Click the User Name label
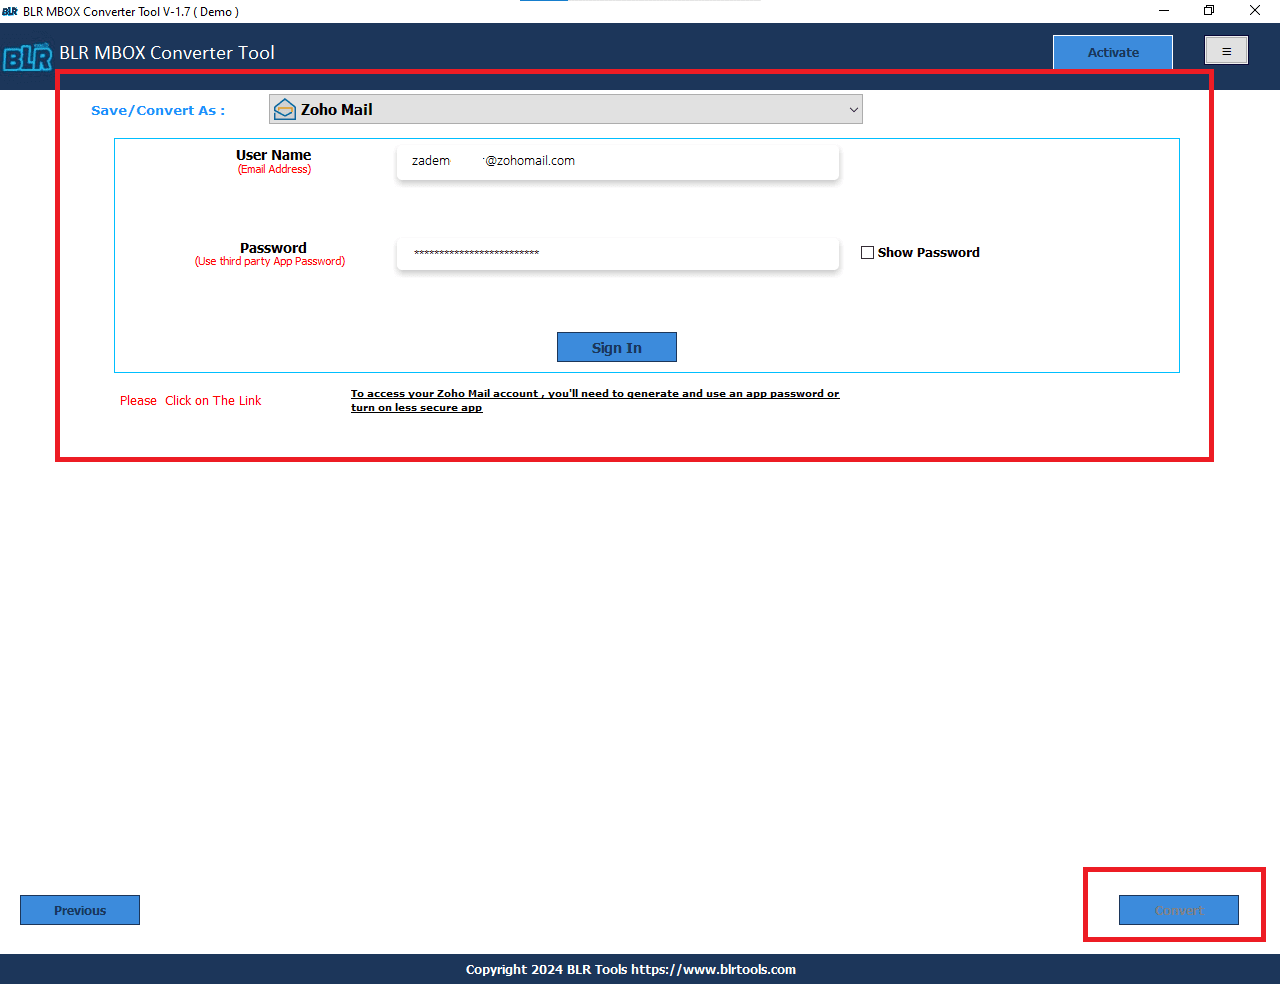This screenshot has width=1280, height=984. 274,155
